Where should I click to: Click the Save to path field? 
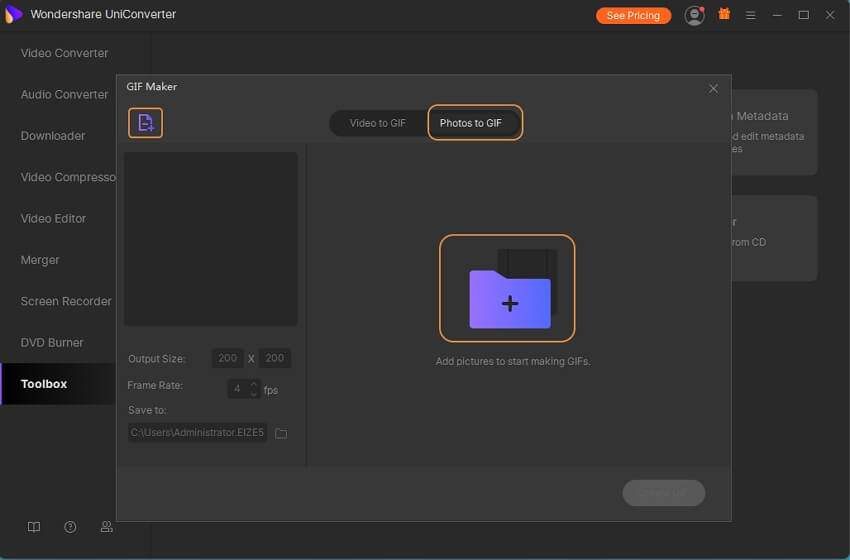pos(197,433)
